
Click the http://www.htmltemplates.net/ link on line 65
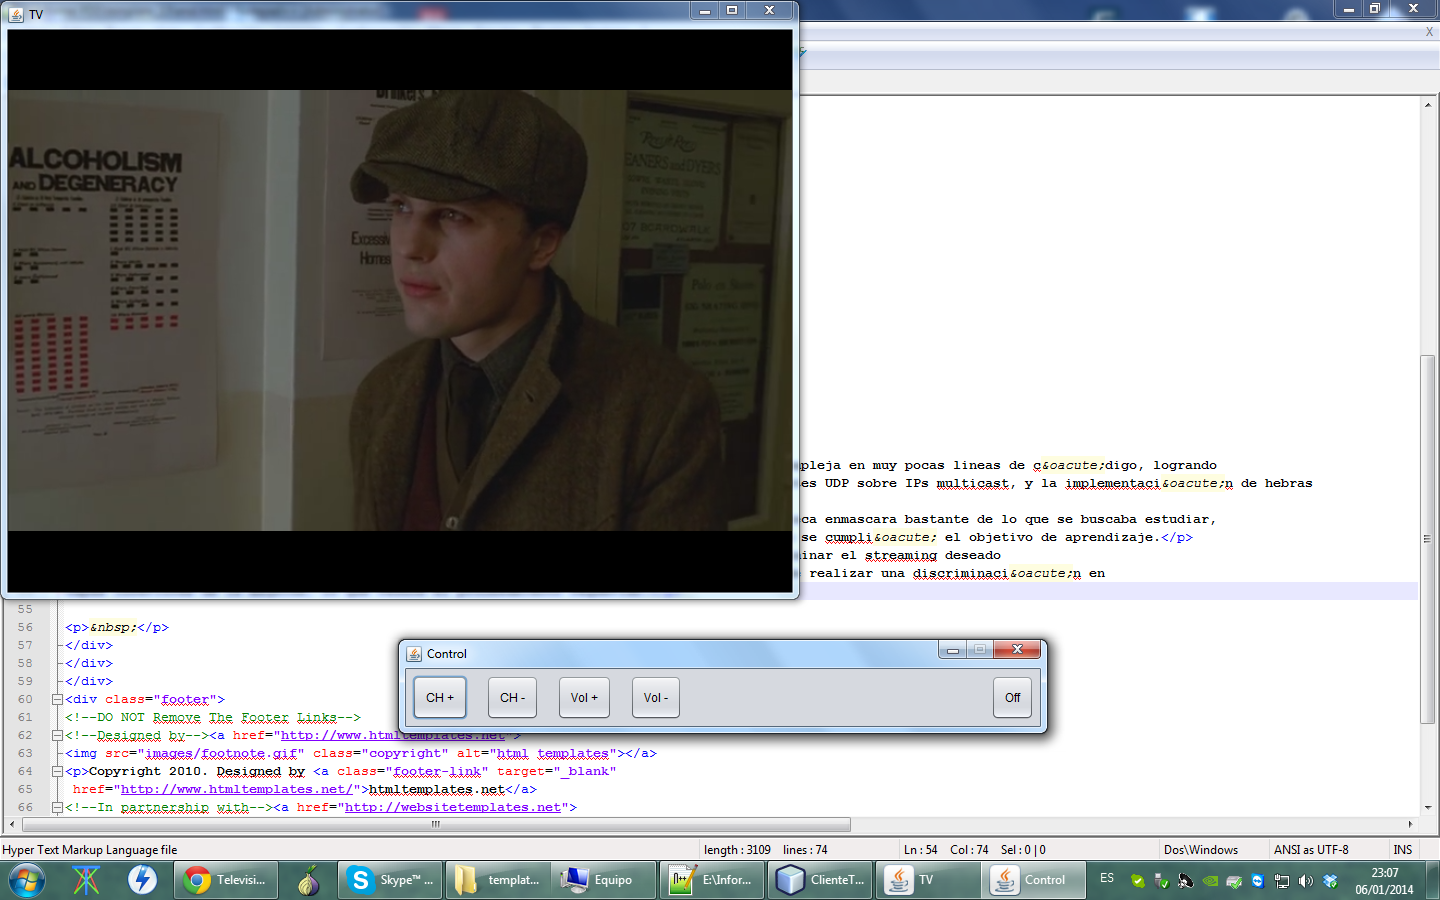click(237, 790)
